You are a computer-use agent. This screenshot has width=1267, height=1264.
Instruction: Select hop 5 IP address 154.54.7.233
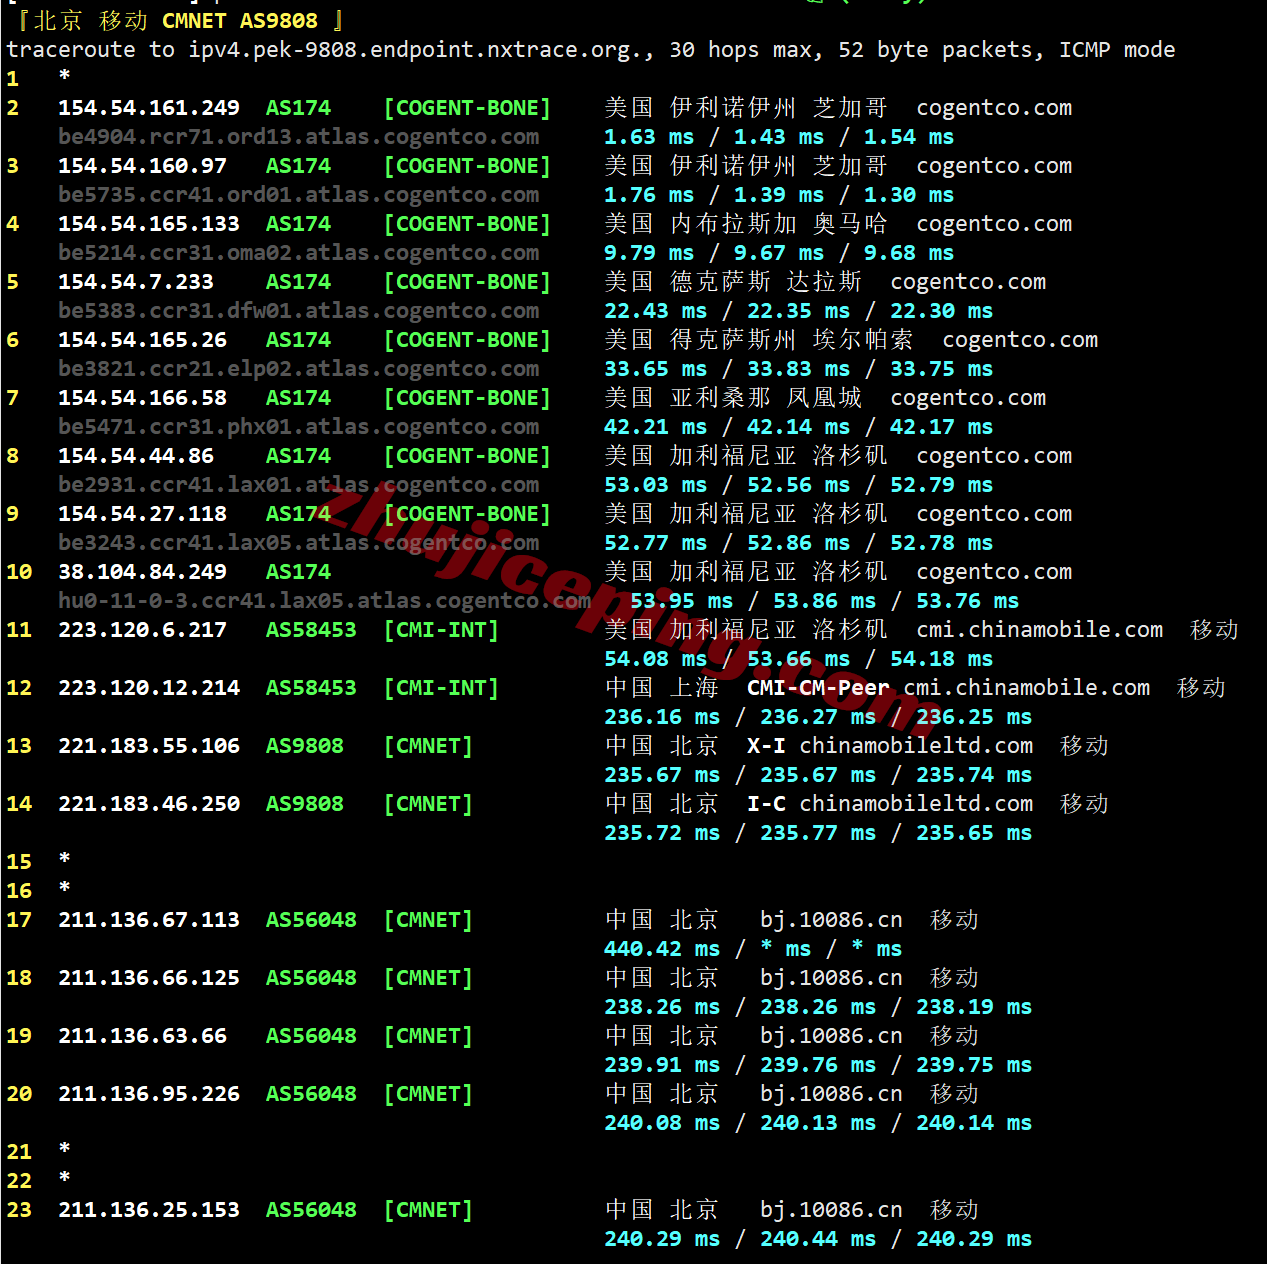(136, 282)
